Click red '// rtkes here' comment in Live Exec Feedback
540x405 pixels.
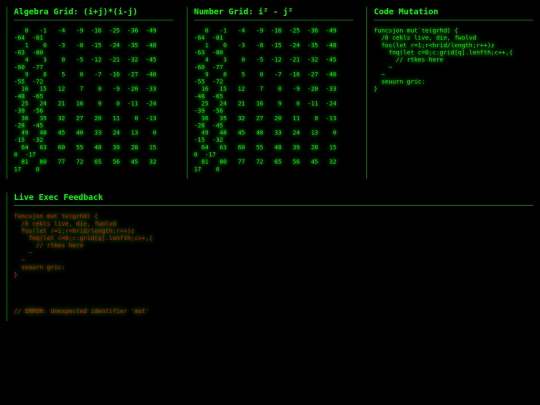pos(60,245)
